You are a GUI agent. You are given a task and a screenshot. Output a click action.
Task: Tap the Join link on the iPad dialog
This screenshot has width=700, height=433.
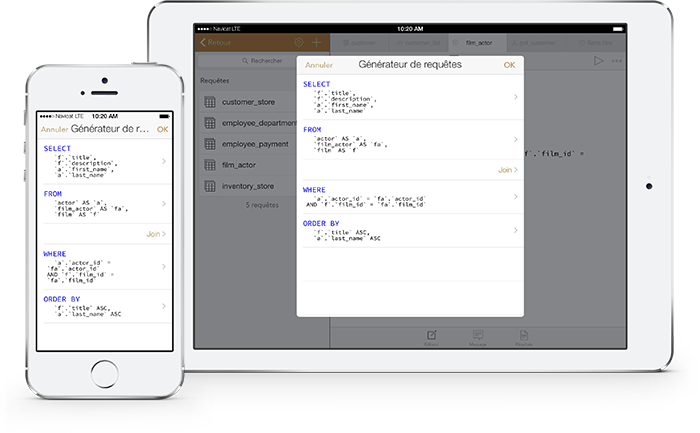pos(506,170)
